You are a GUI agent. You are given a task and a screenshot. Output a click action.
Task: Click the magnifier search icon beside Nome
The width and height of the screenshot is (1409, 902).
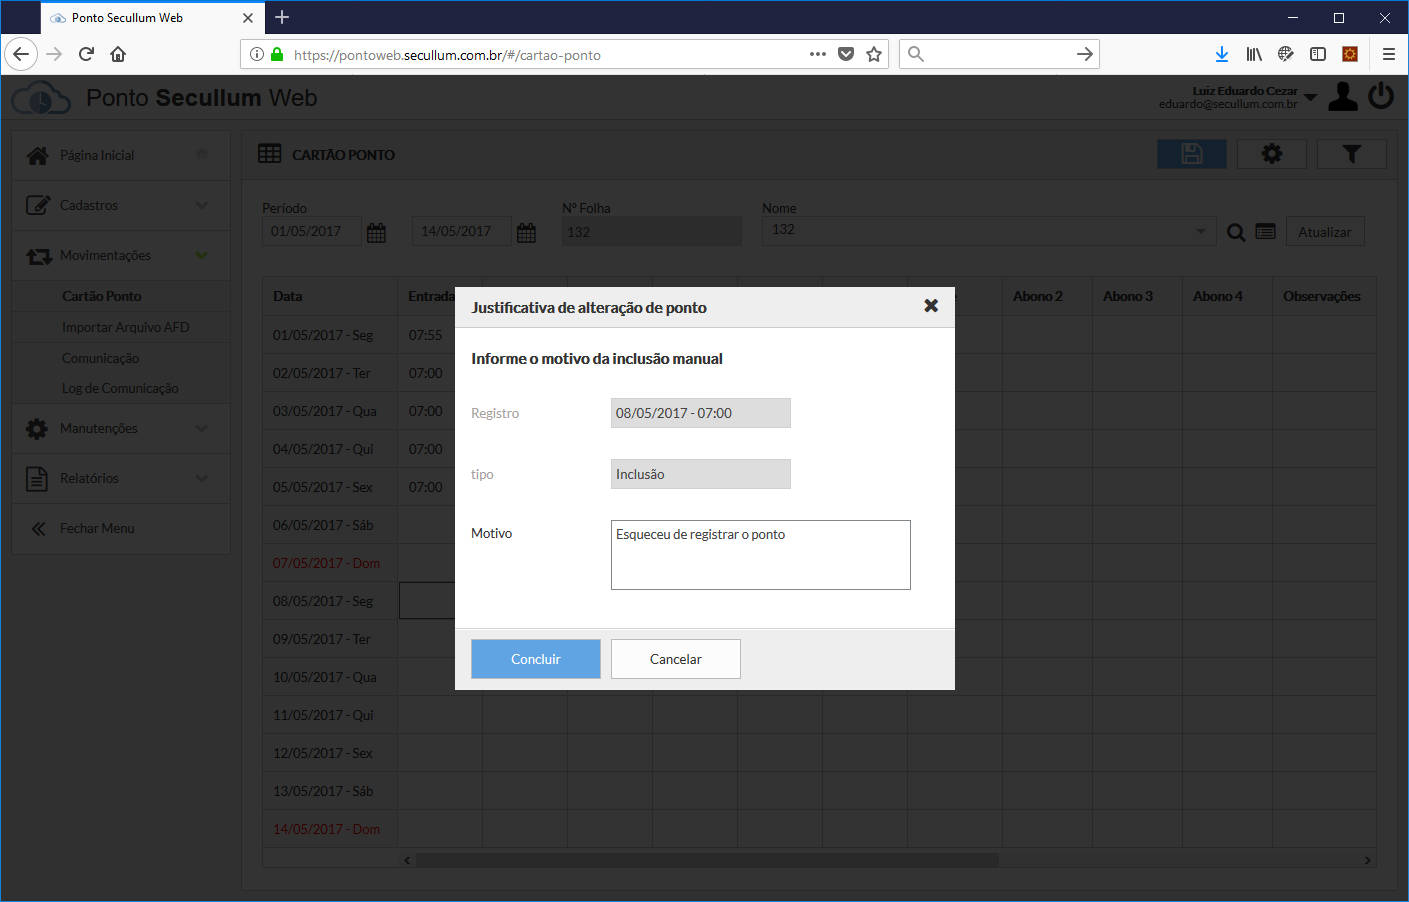pyautogui.click(x=1236, y=232)
